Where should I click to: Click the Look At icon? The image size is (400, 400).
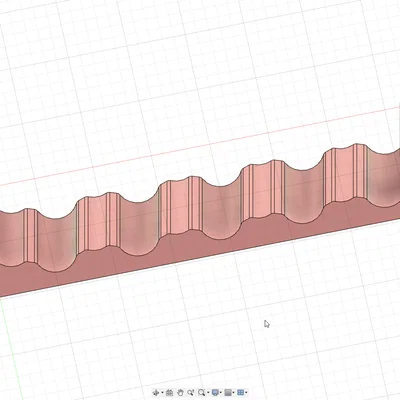pyautogui.click(x=169, y=393)
